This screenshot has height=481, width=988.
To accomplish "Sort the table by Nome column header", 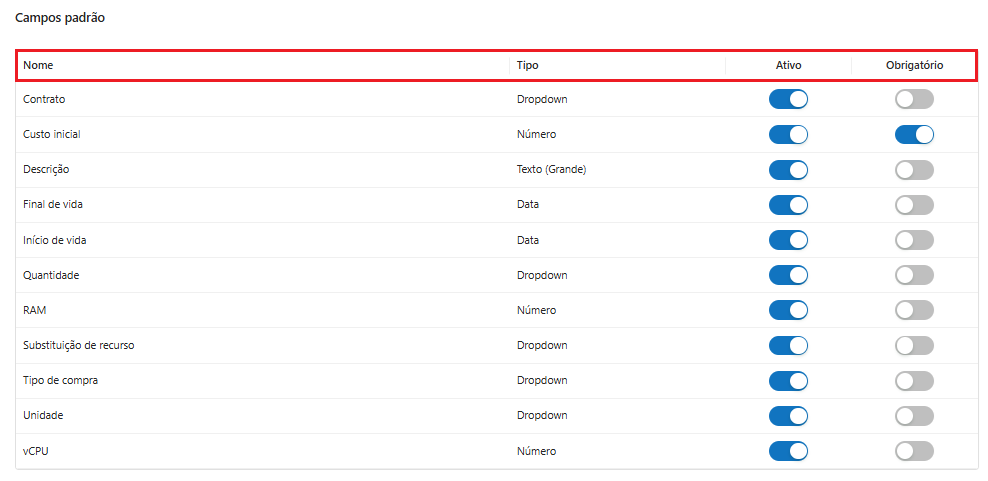I will [x=38, y=65].
